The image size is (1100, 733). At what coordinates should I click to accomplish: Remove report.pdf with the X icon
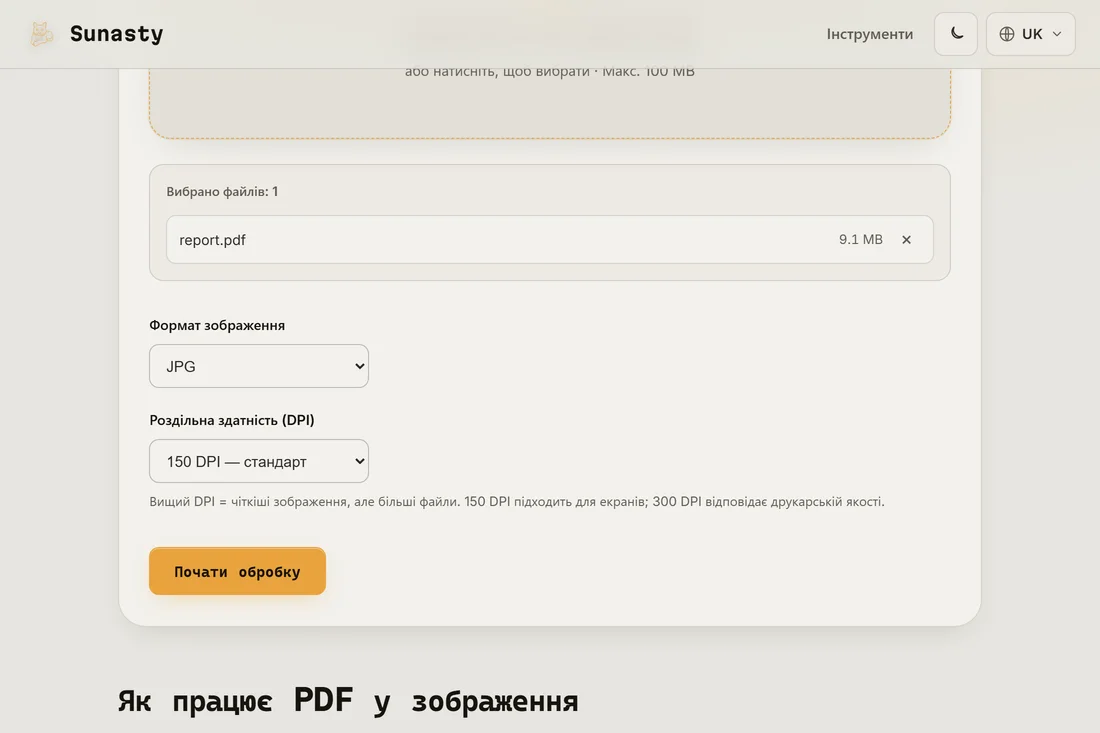906,240
